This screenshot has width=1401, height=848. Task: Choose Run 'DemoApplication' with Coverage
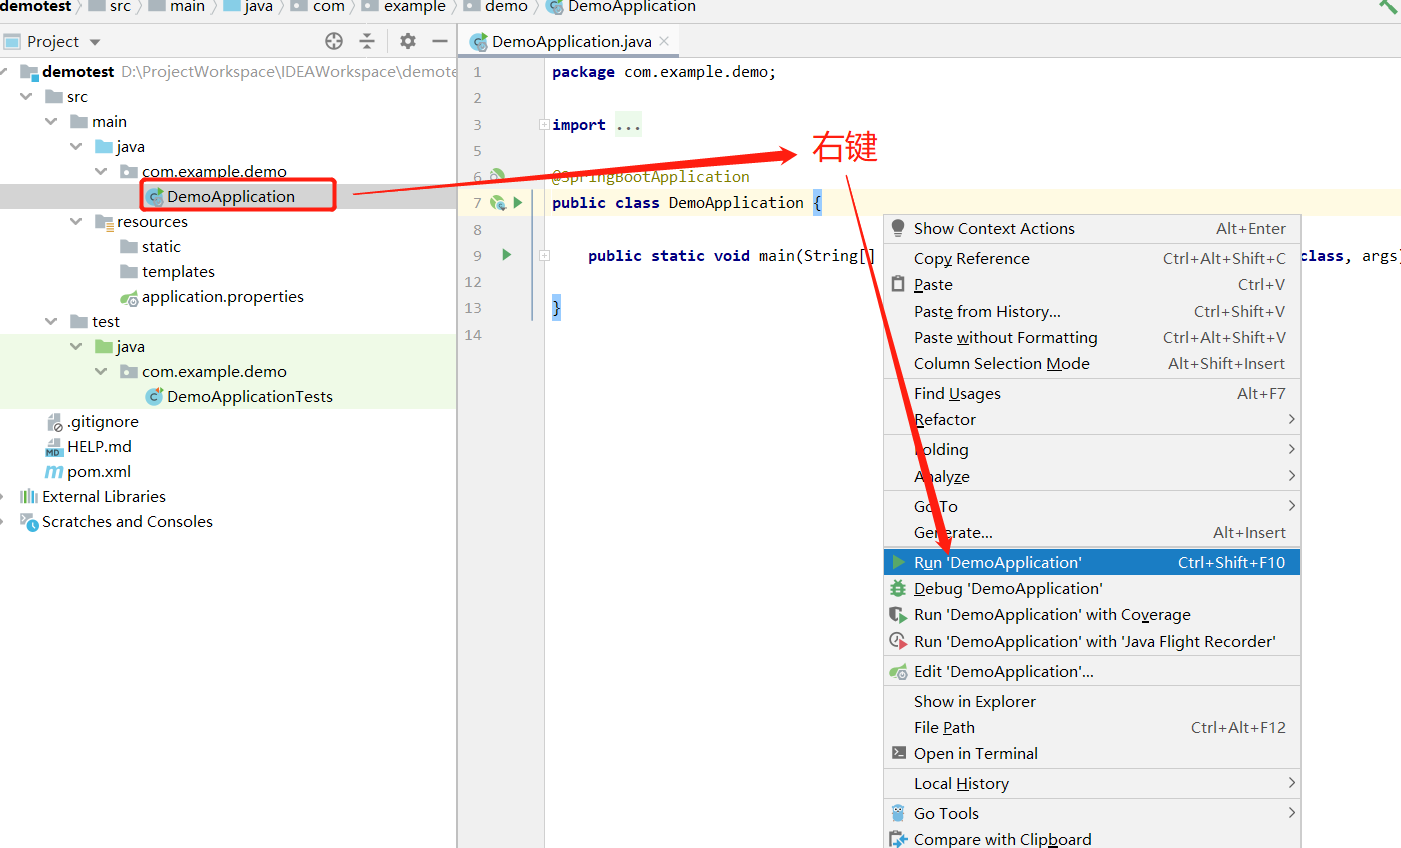[x=1092, y=614]
